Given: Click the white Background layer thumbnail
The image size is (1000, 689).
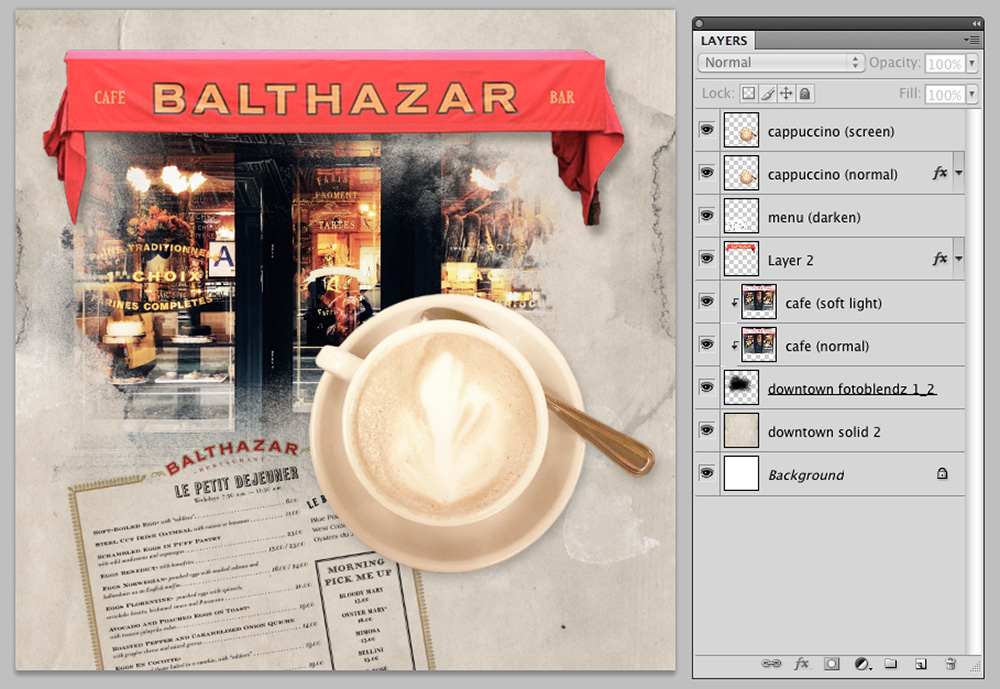Looking at the screenshot, I should point(741,473).
